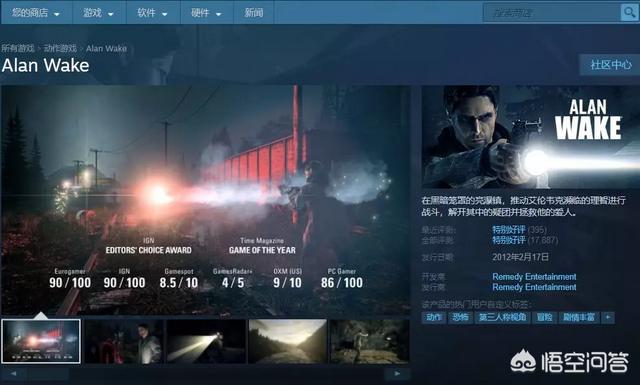
Task: Open the Alan Wake breadcrumb link
Action: [x=106, y=48]
